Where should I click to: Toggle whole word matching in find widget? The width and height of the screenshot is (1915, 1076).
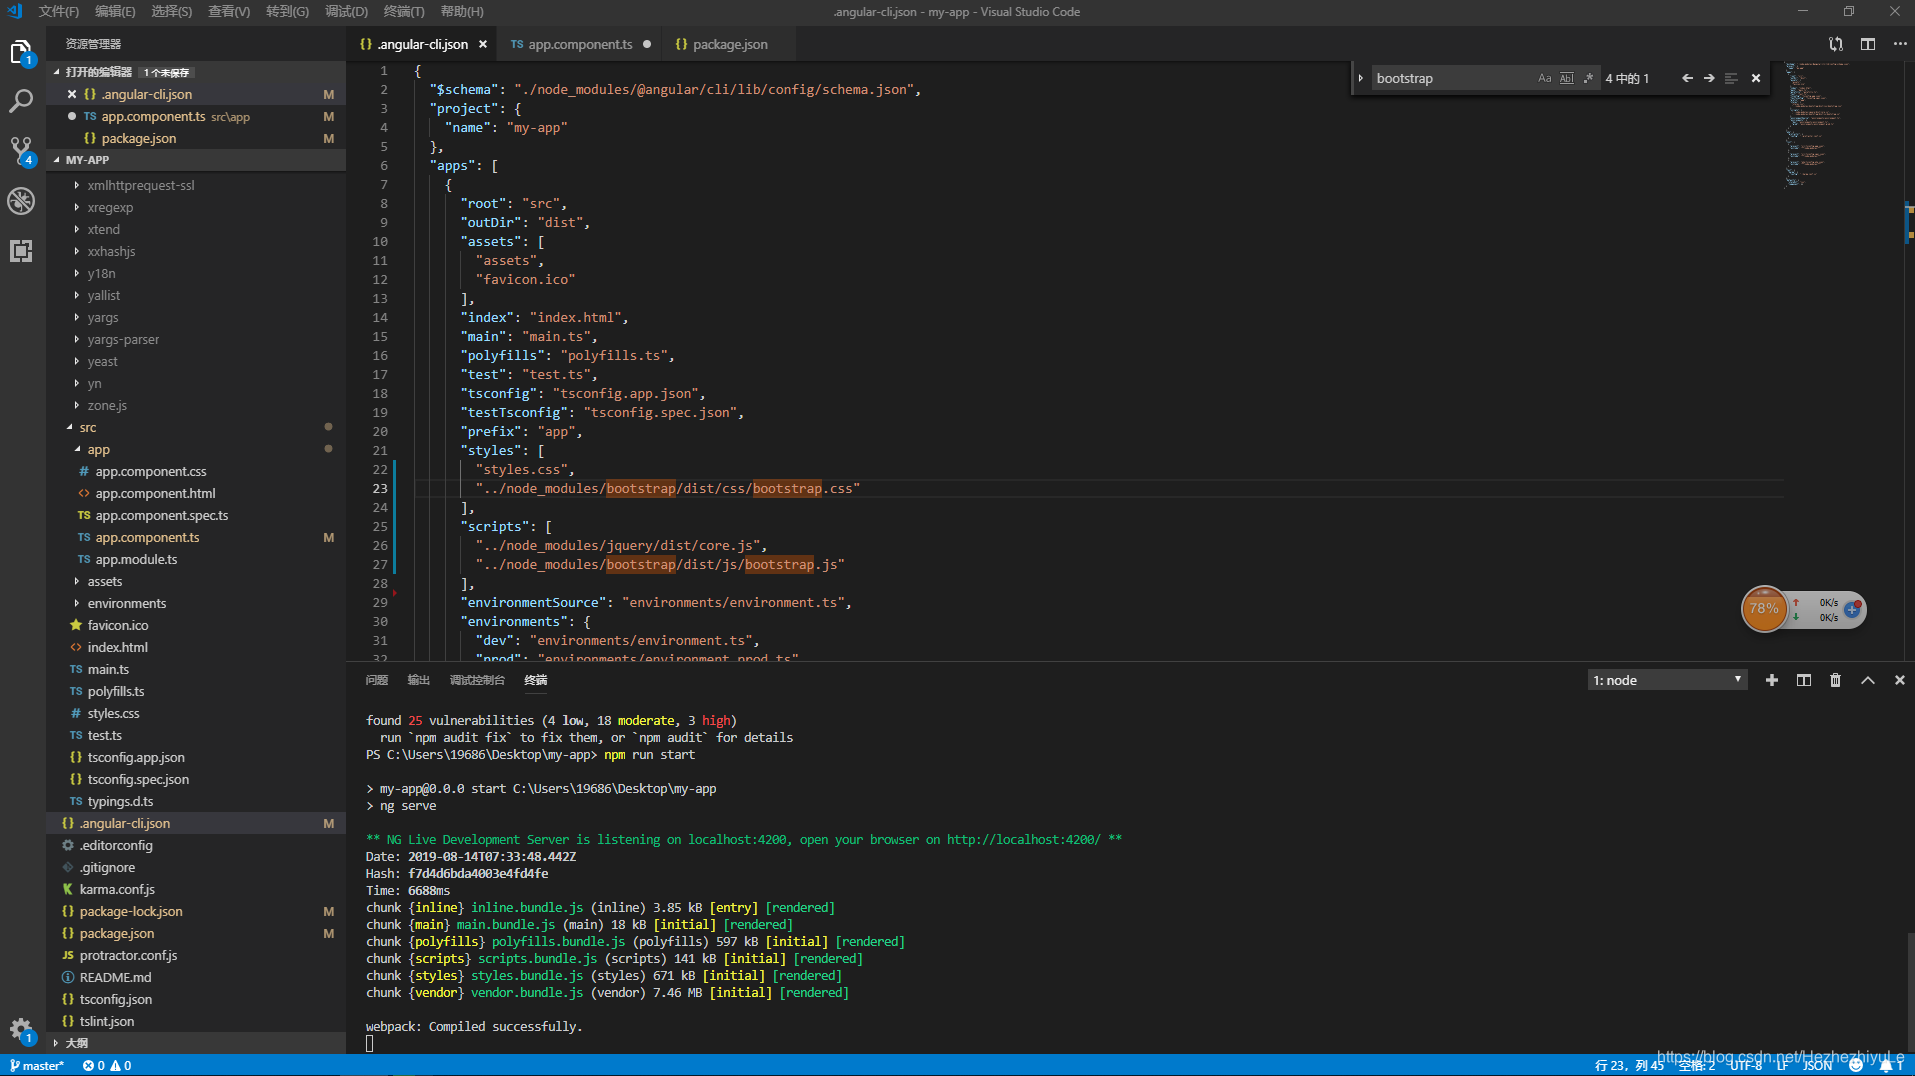pyautogui.click(x=1567, y=78)
